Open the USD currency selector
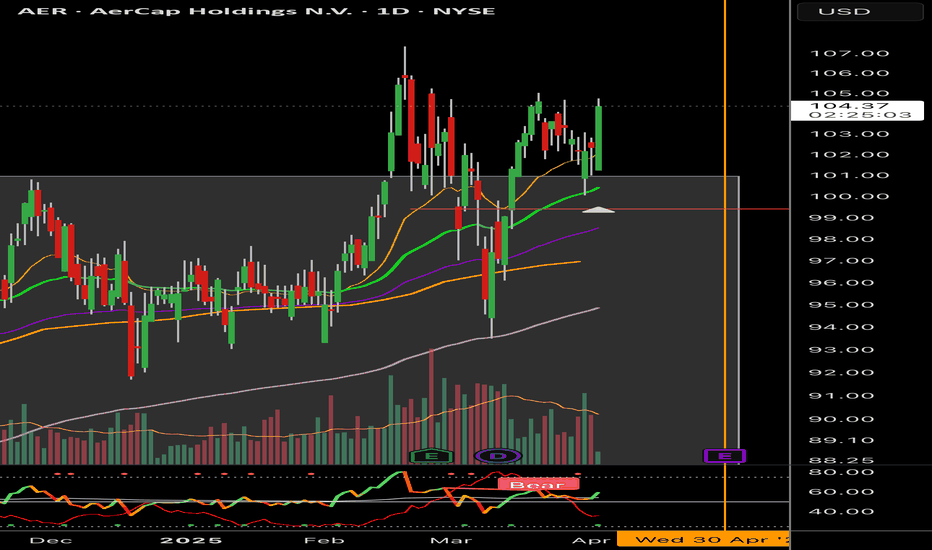 click(x=859, y=11)
